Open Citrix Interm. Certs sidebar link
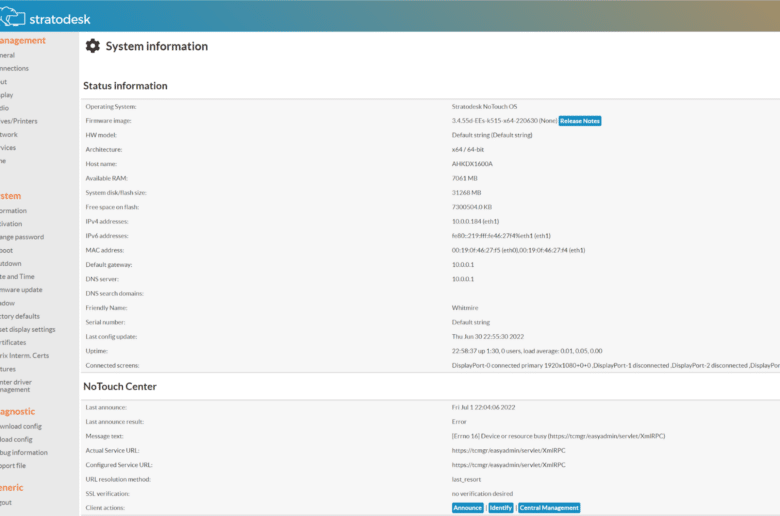Screen dimensions: 780x516 click(25, 355)
